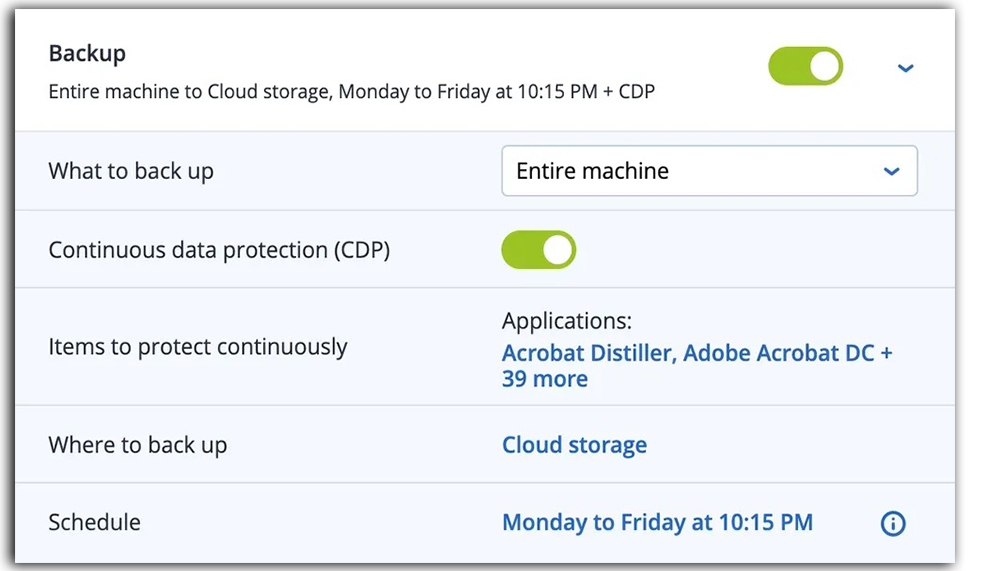Click the 39 more applications link
Screen dimensions: 1000x571
[x=545, y=379]
